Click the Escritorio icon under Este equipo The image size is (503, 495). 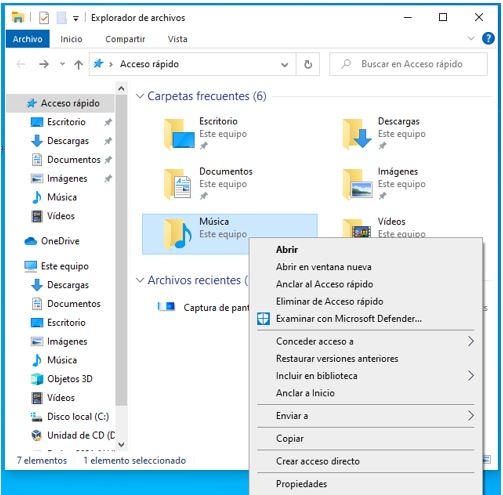point(37,323)
